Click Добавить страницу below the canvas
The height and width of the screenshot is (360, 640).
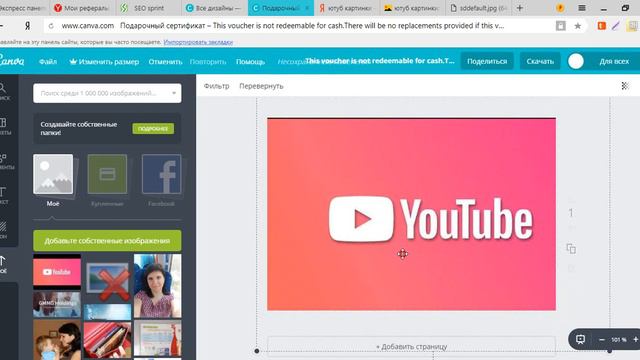pos(411,347)
